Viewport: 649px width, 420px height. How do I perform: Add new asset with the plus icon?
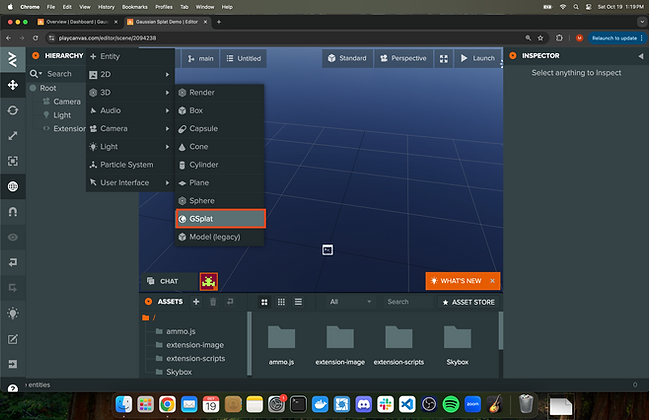[196, 301]
